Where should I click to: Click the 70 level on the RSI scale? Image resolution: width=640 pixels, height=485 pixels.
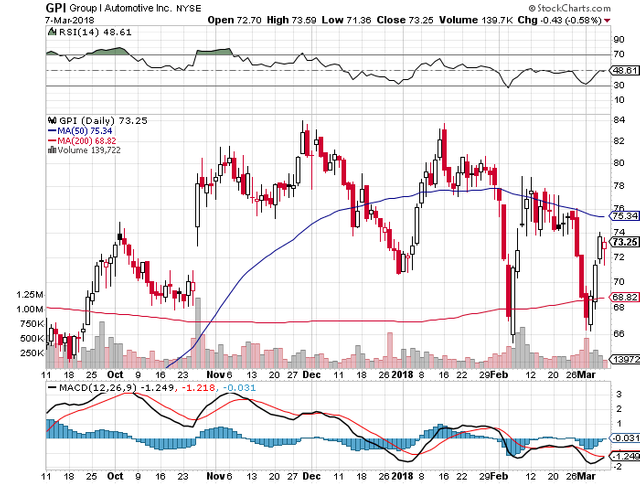[x=619, y=54]
